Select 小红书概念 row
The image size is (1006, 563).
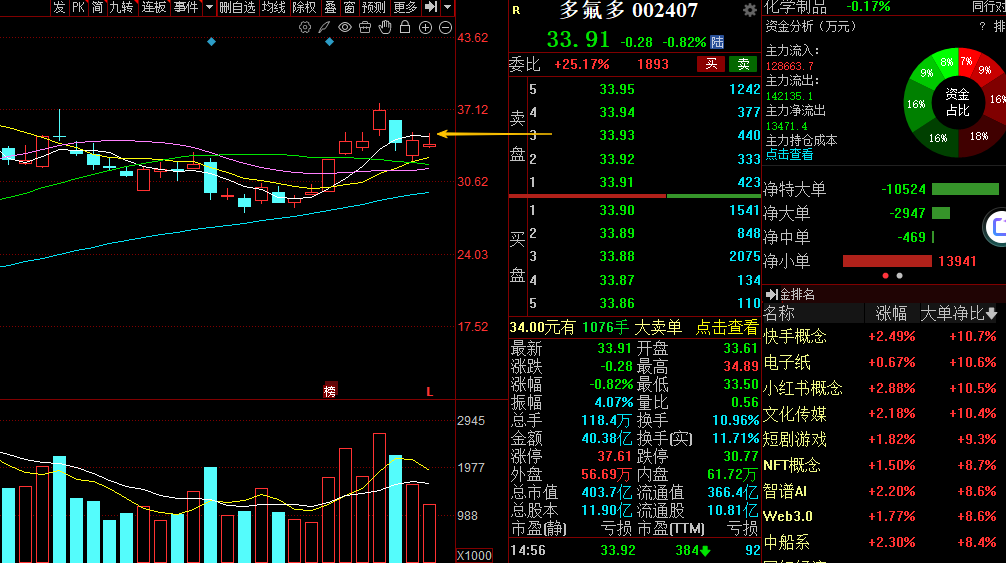[883, 388]
